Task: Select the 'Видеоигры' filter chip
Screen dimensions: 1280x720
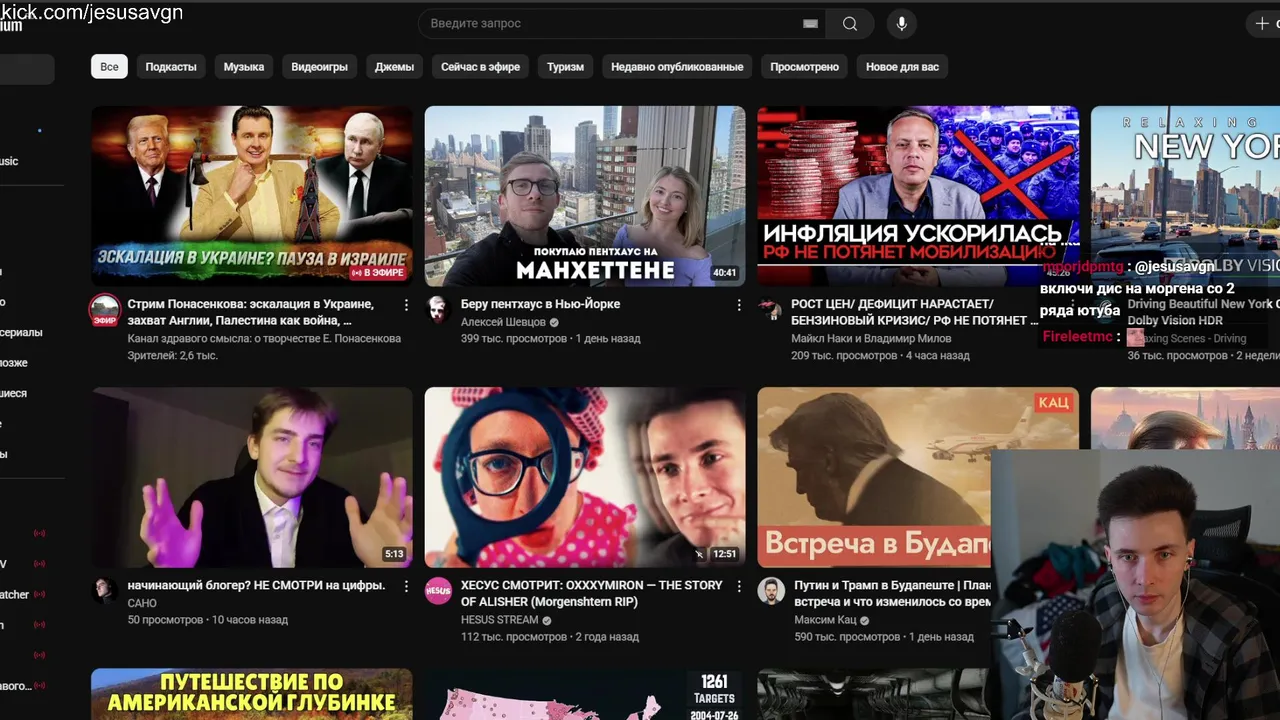Action: tap(319, 67)
